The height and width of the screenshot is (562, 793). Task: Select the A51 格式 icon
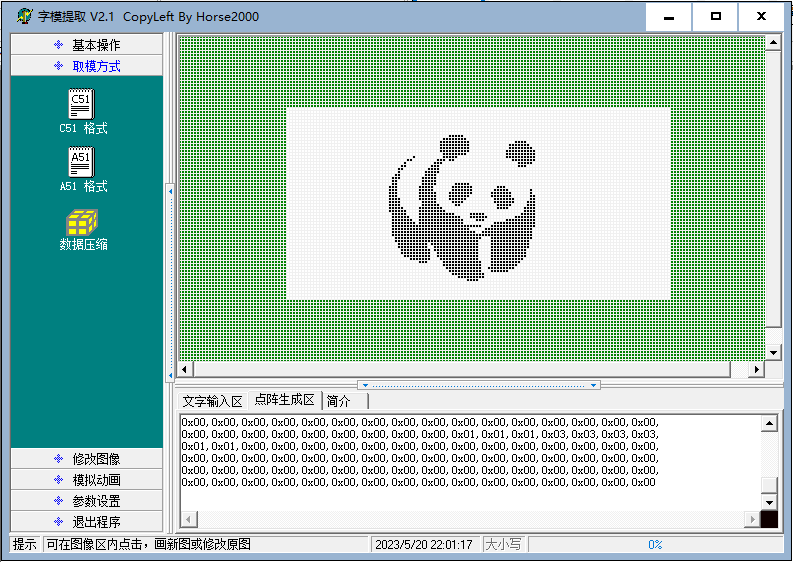click(82, 169)
